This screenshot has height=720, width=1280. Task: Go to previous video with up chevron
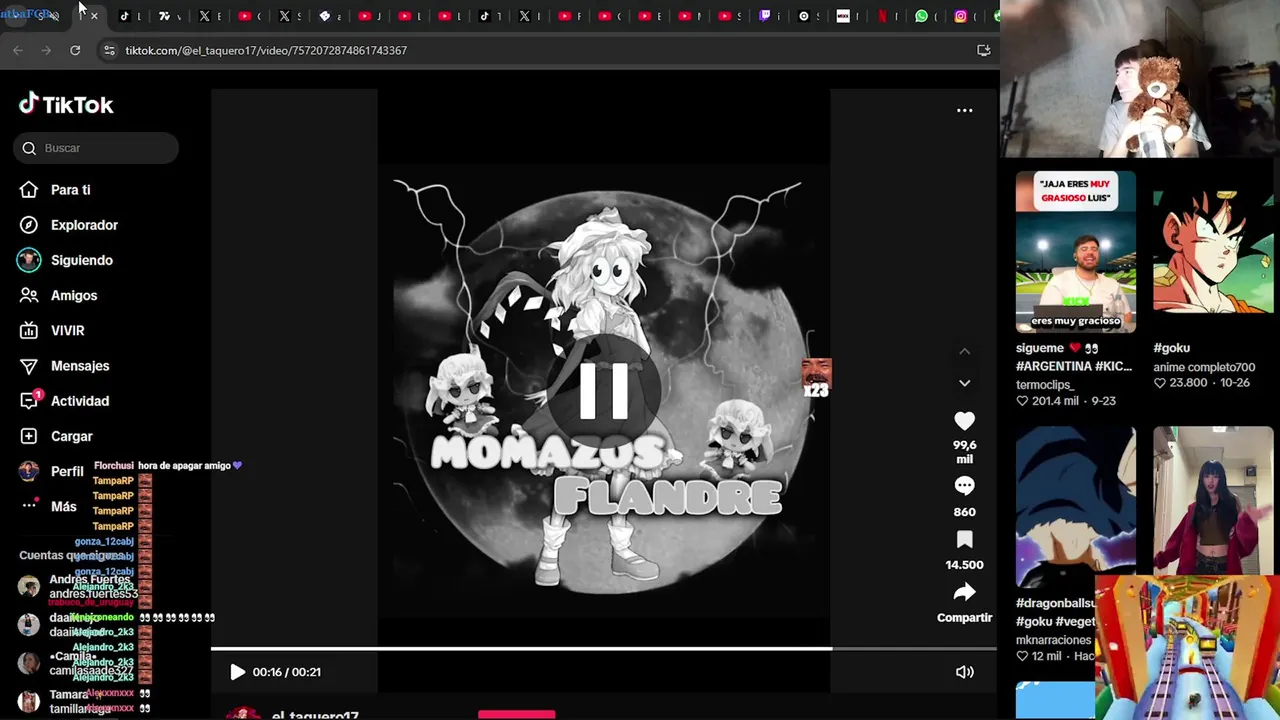point(964,351)
